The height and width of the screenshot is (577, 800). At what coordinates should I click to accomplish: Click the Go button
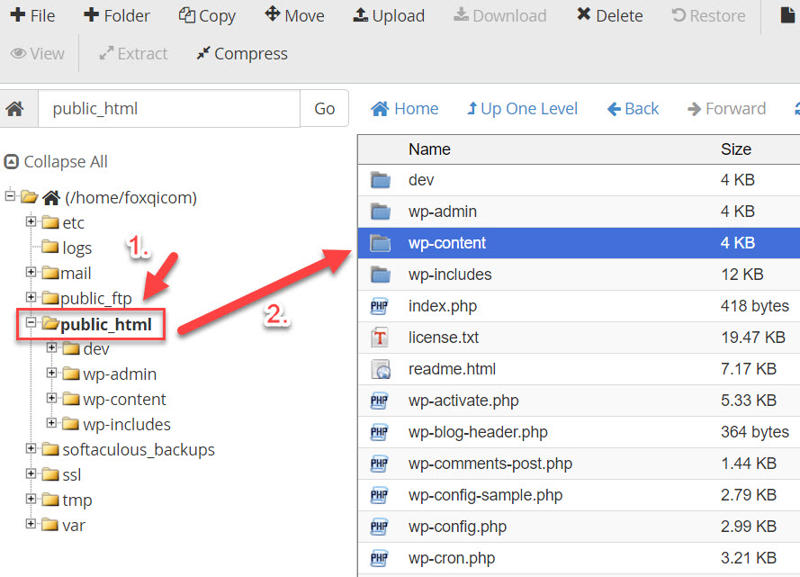(x=325, y=107)
